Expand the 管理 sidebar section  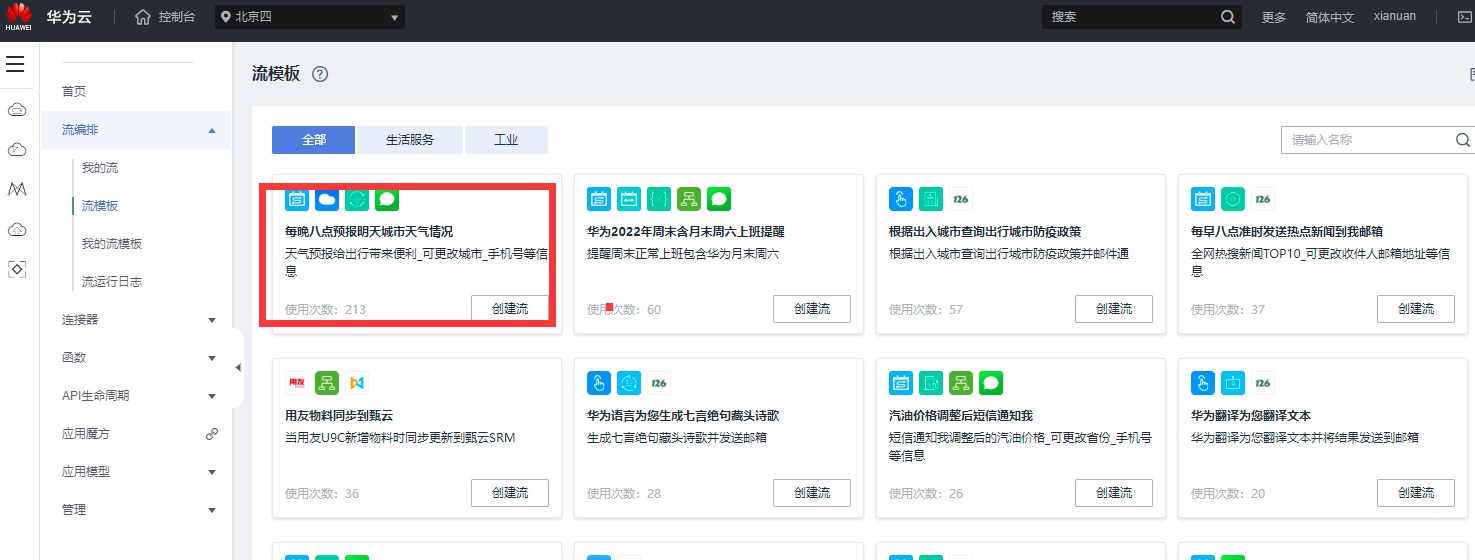(x=212, y=510)
